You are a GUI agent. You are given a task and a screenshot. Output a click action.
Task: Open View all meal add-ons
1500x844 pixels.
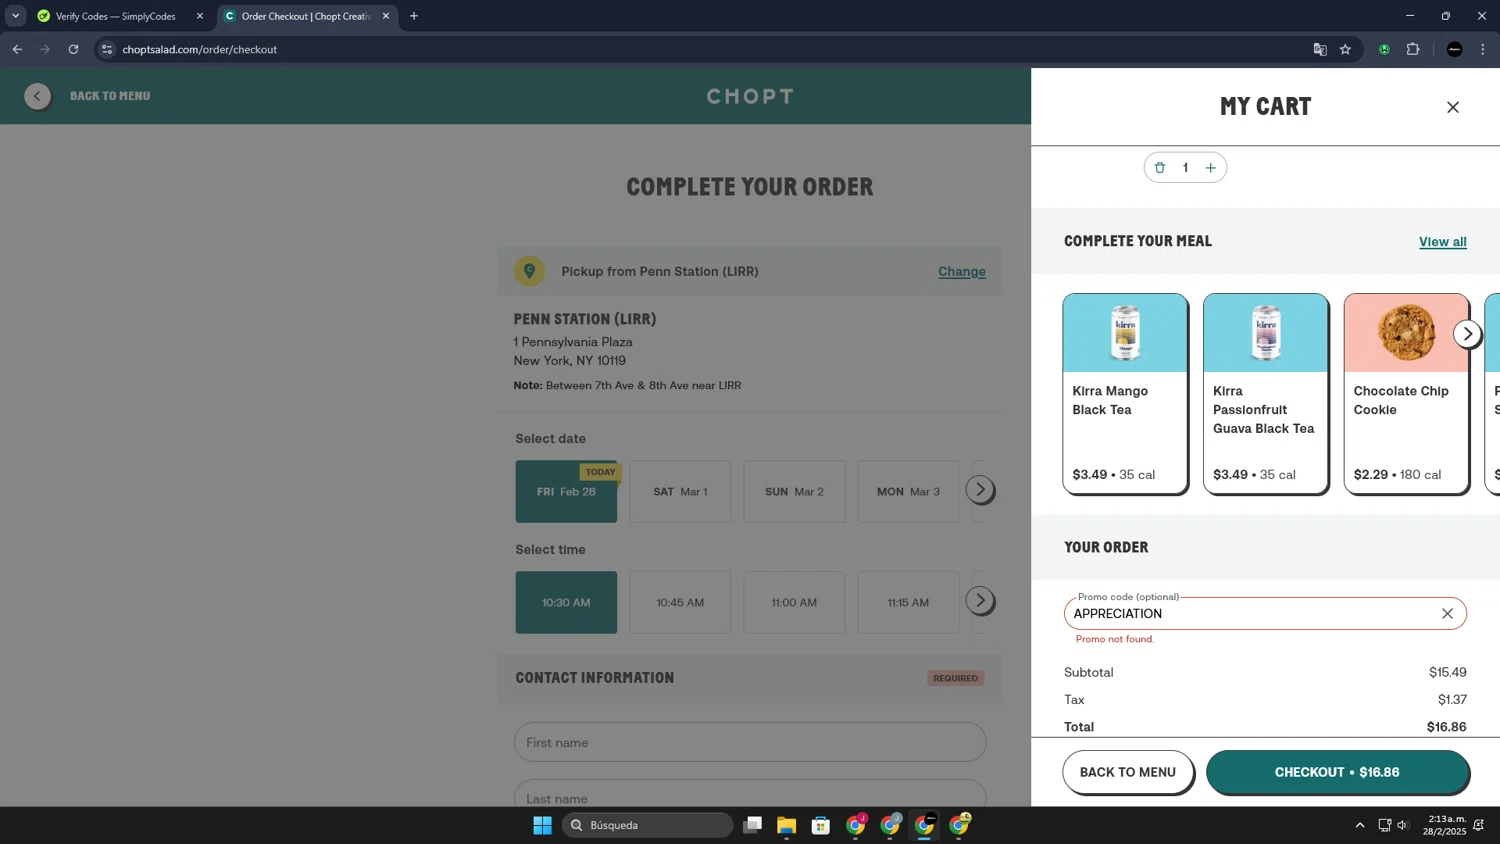pos(1442,242)
